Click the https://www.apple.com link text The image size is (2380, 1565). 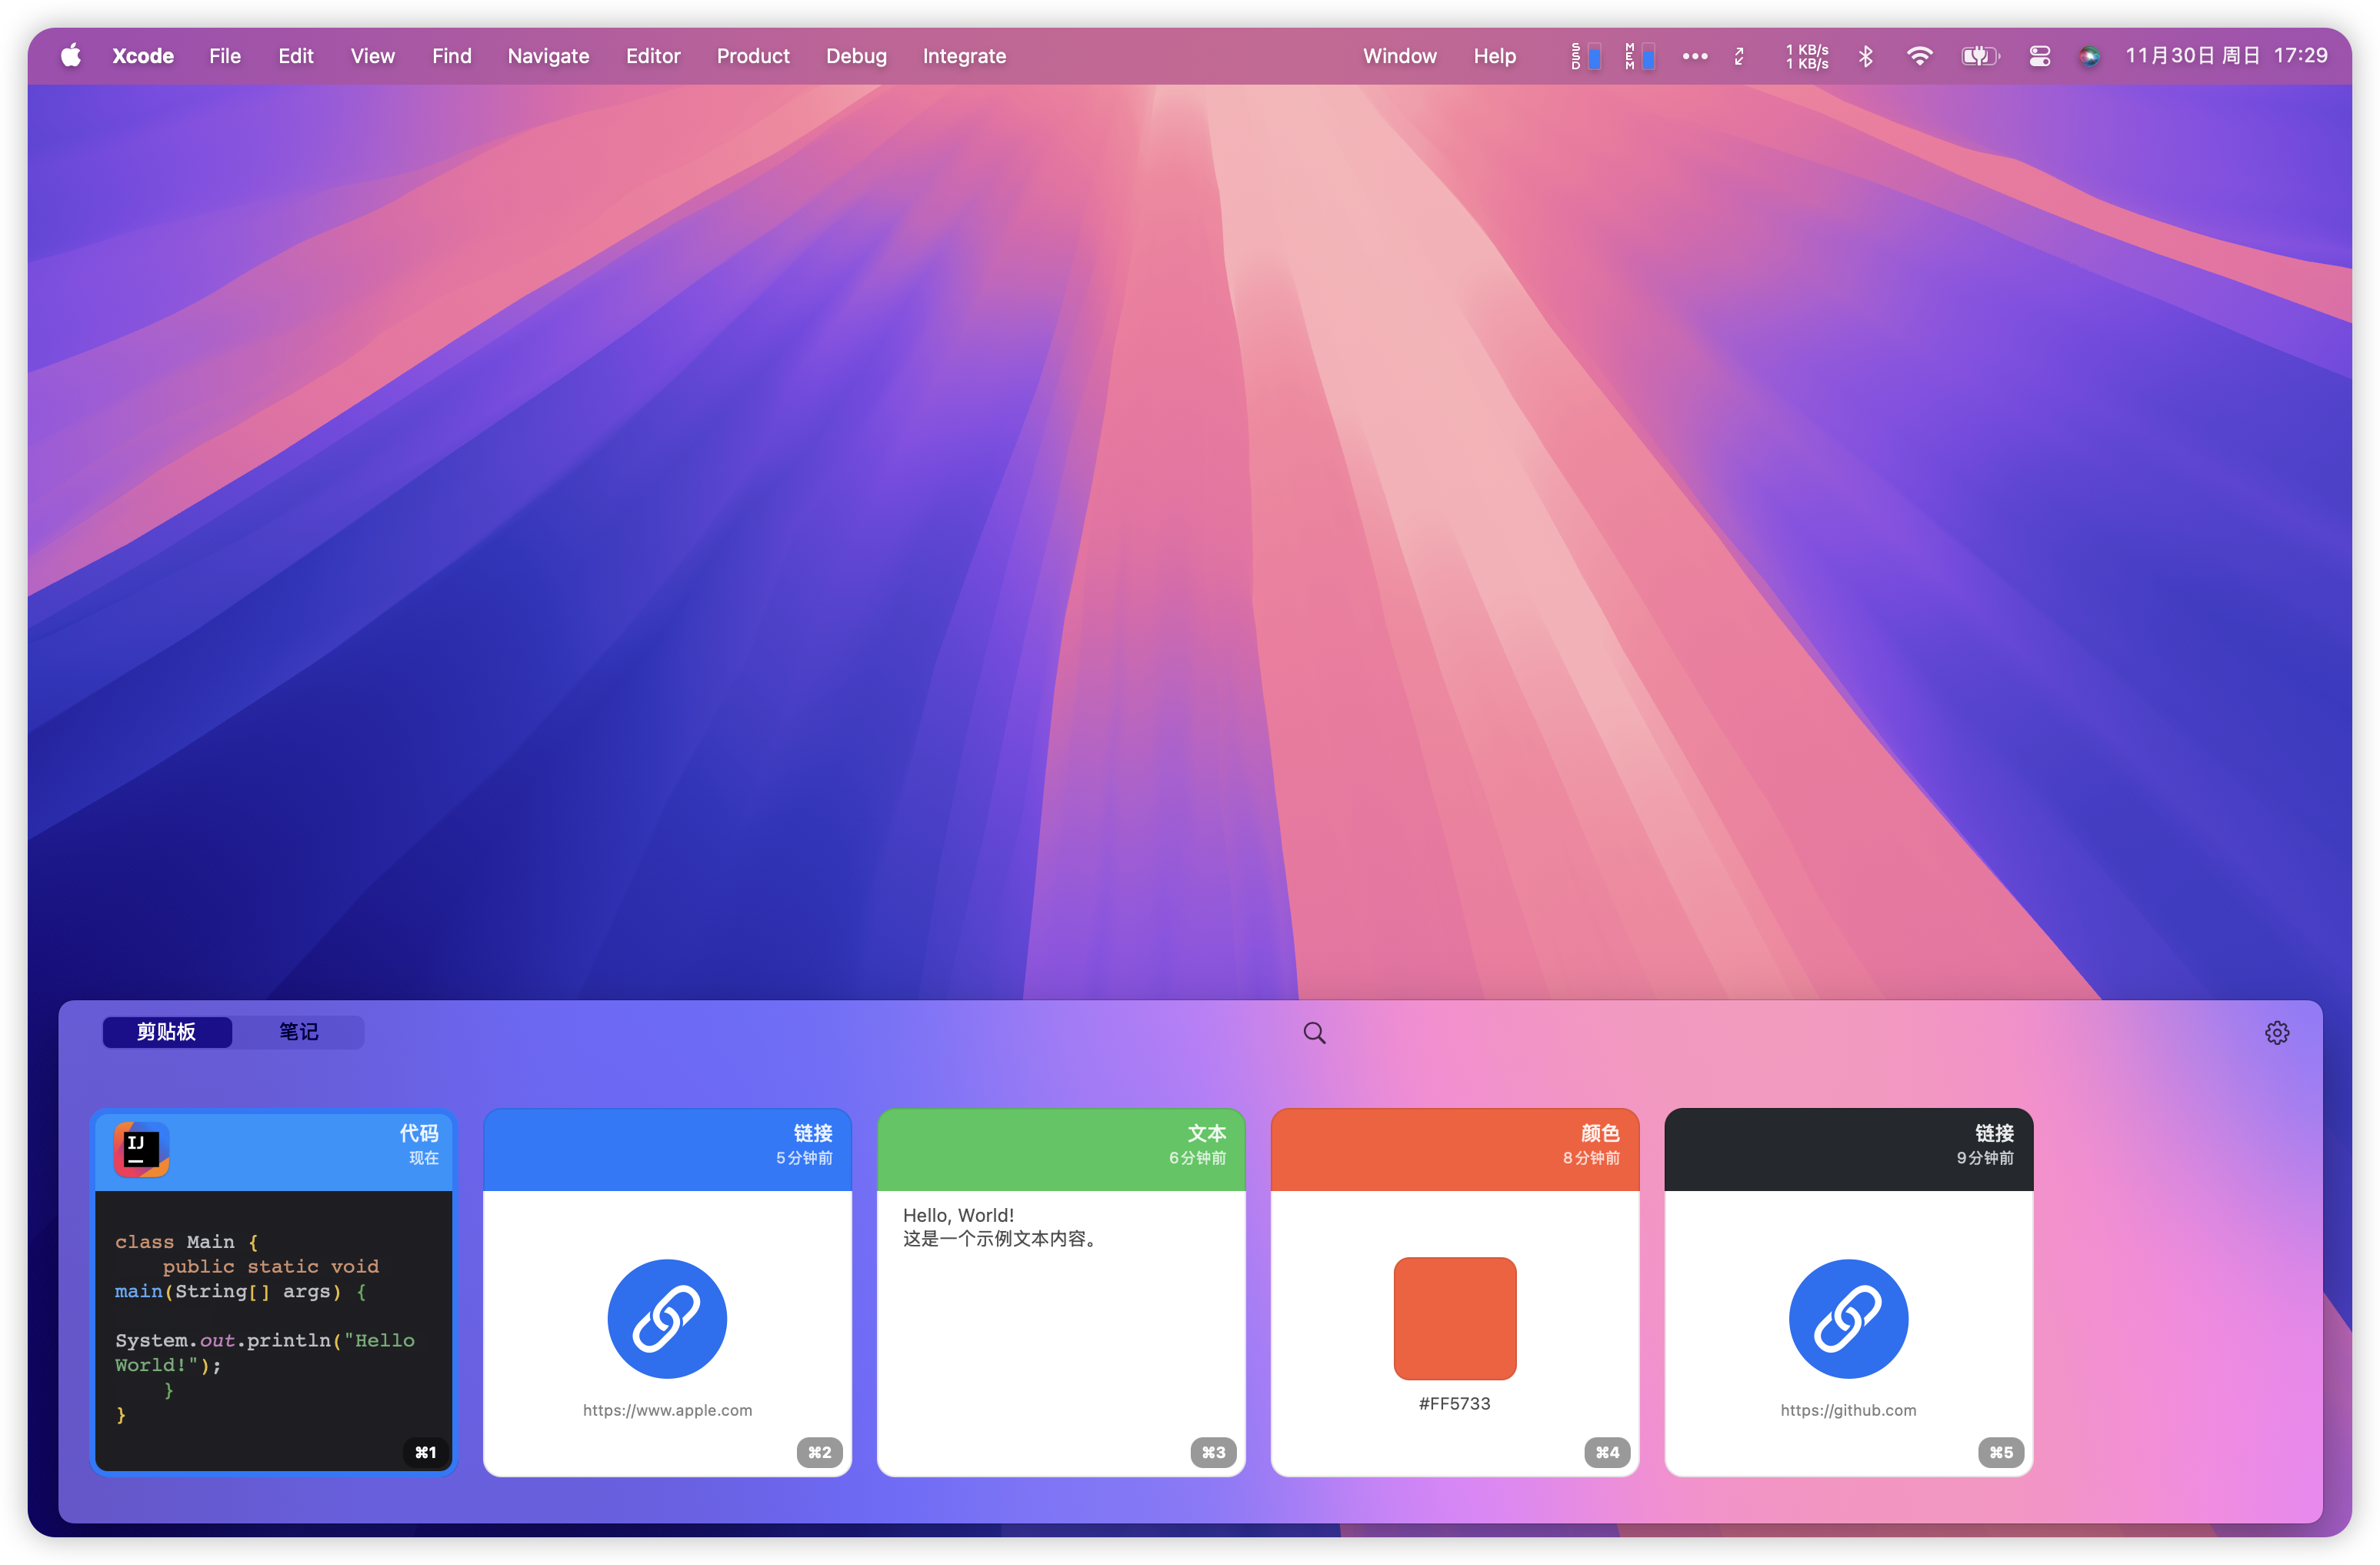(x=667, y=1409)
